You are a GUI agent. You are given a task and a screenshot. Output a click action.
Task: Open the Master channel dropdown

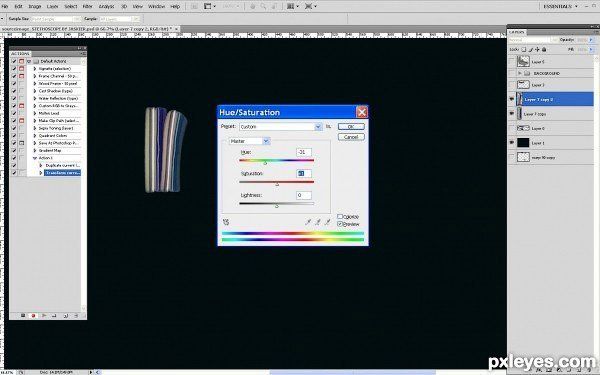click(x=249, y=141)
